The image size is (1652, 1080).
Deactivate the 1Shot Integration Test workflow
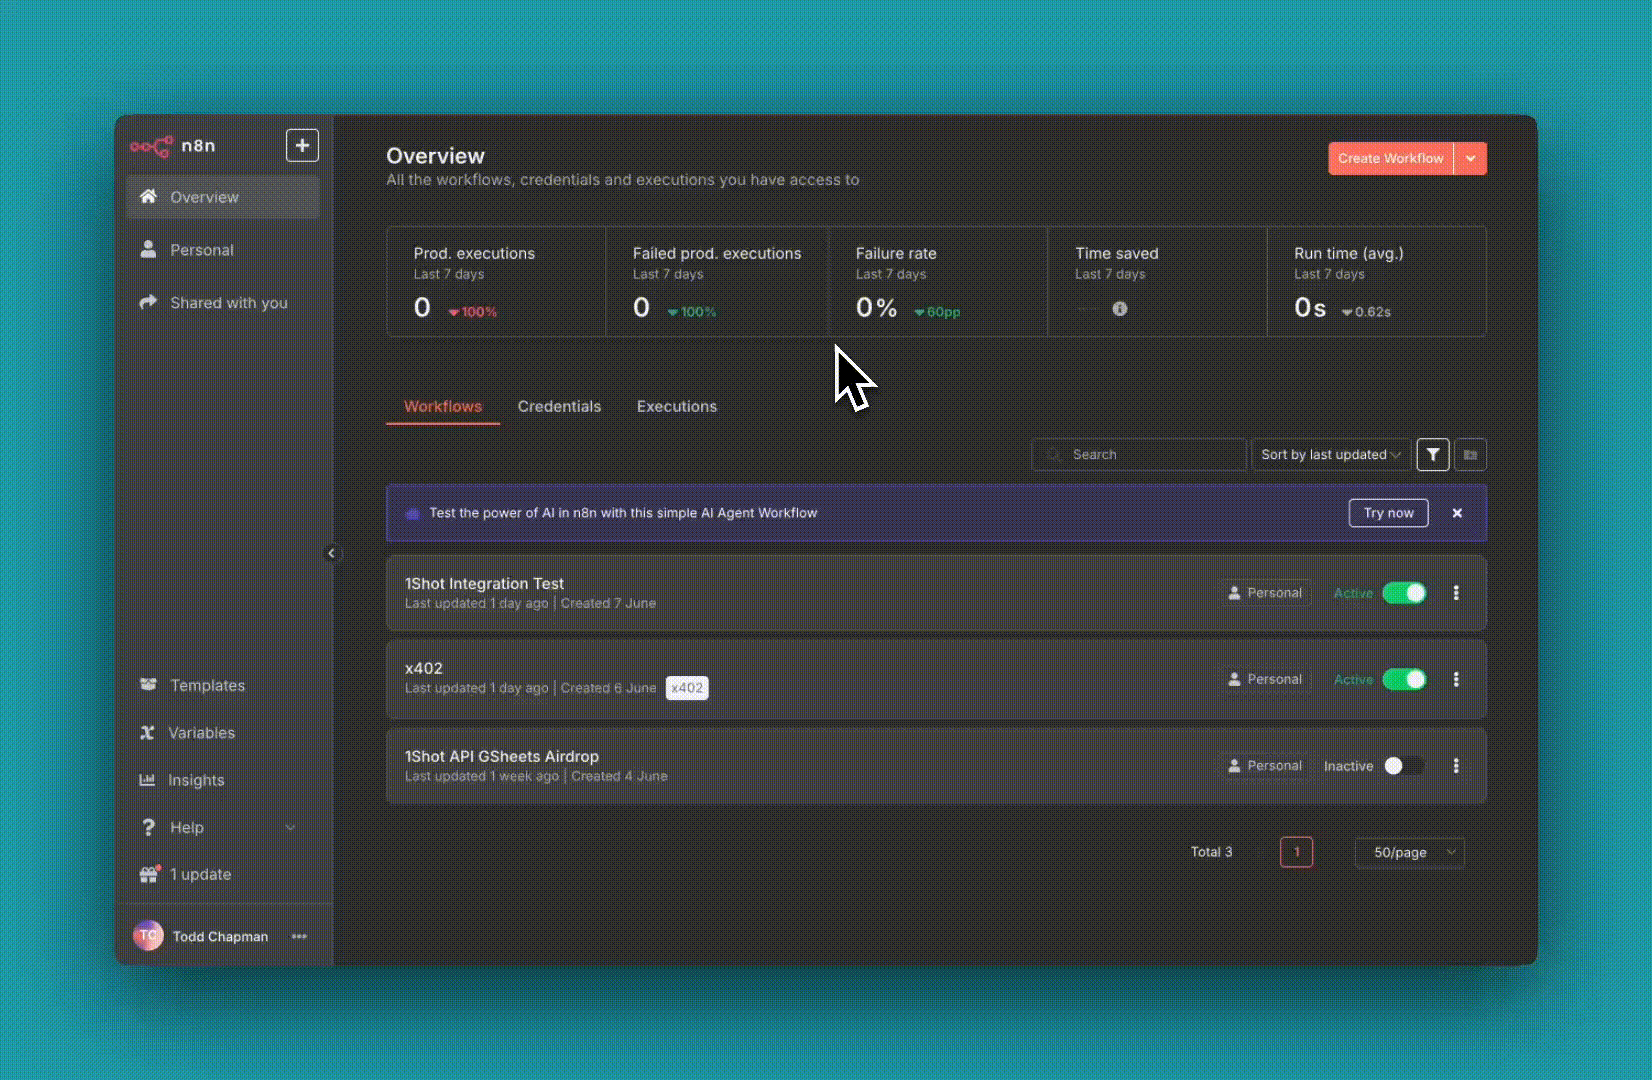click(1404, 593)
